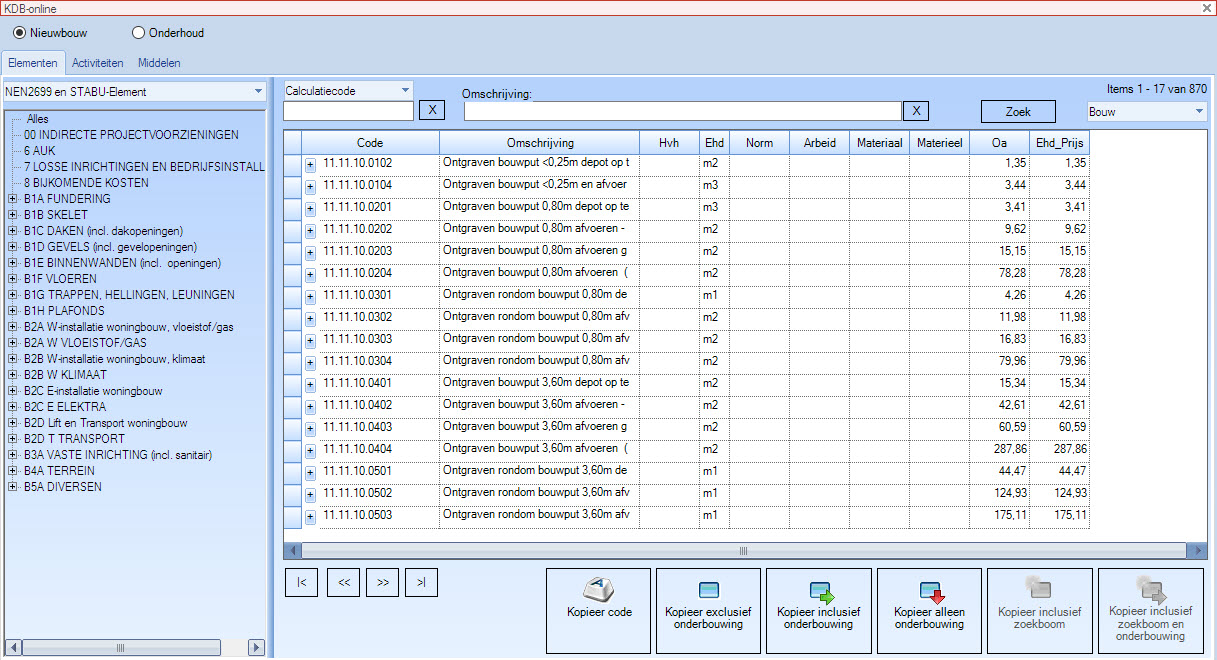Click Kopieer exclusief onderbouwing button
Screen dimensions: 1217x660
(x=708, y=611)
